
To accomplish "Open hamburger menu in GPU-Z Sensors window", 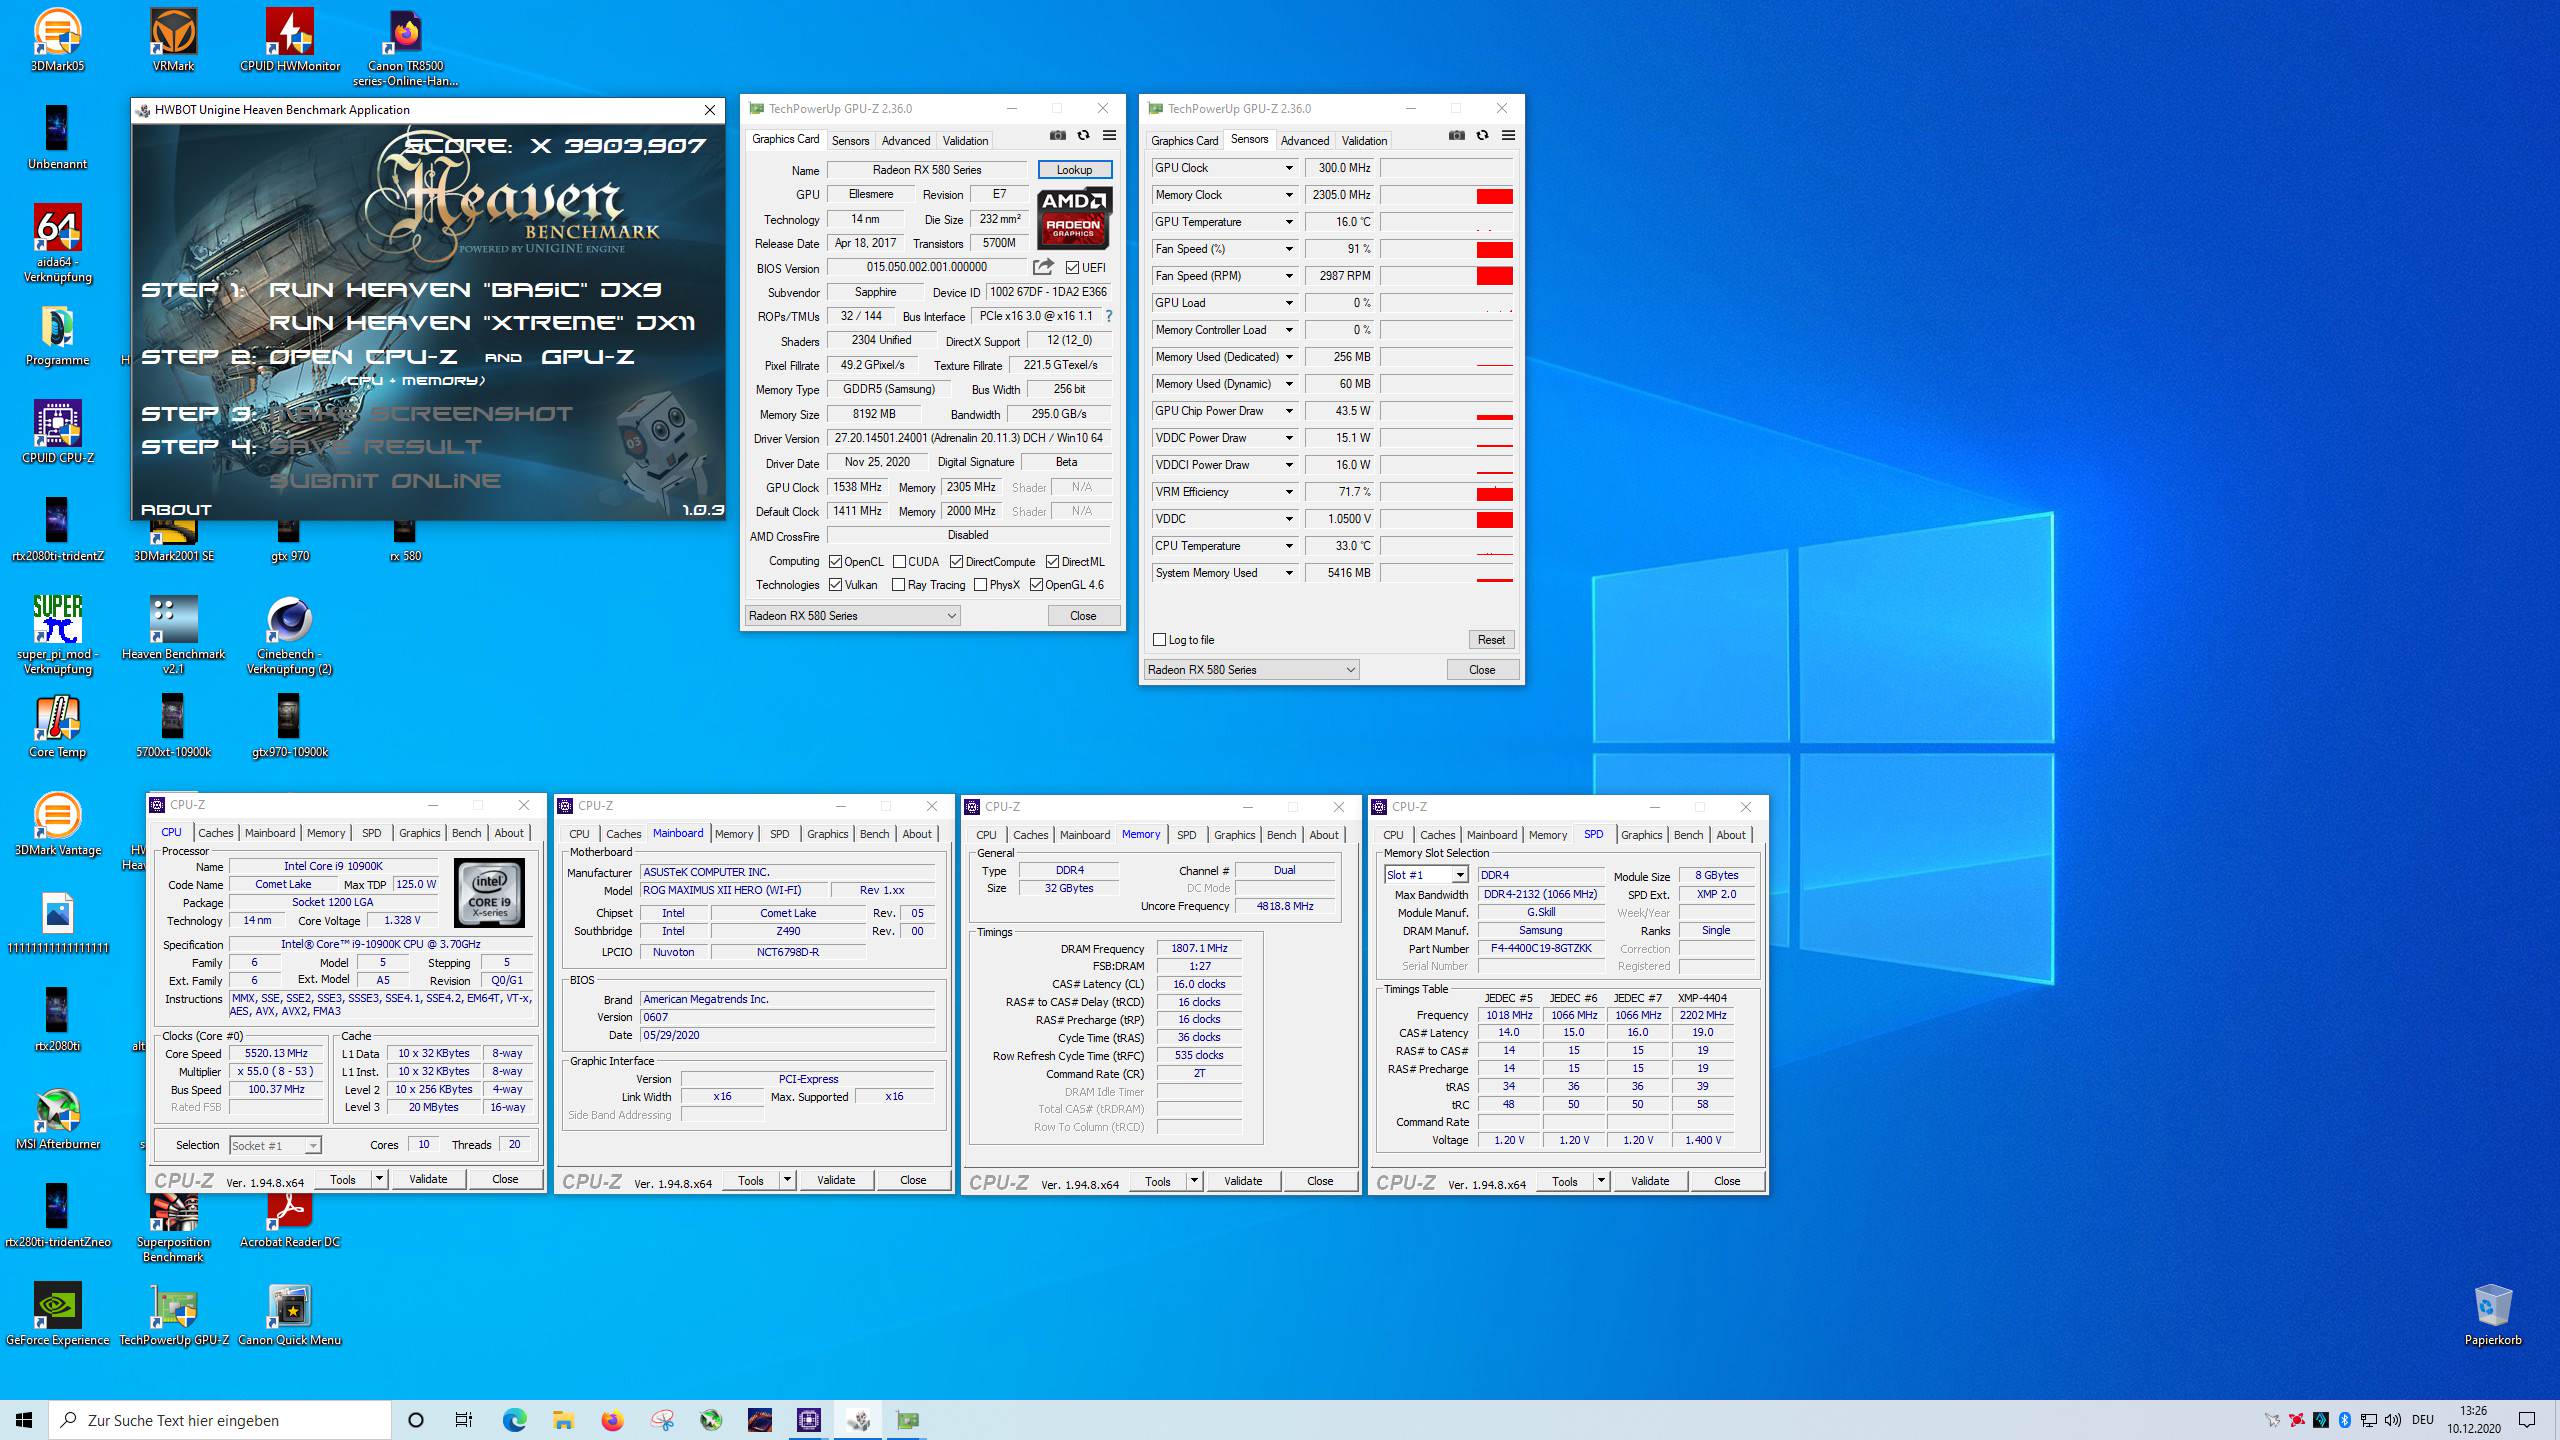I will 1508,135.
